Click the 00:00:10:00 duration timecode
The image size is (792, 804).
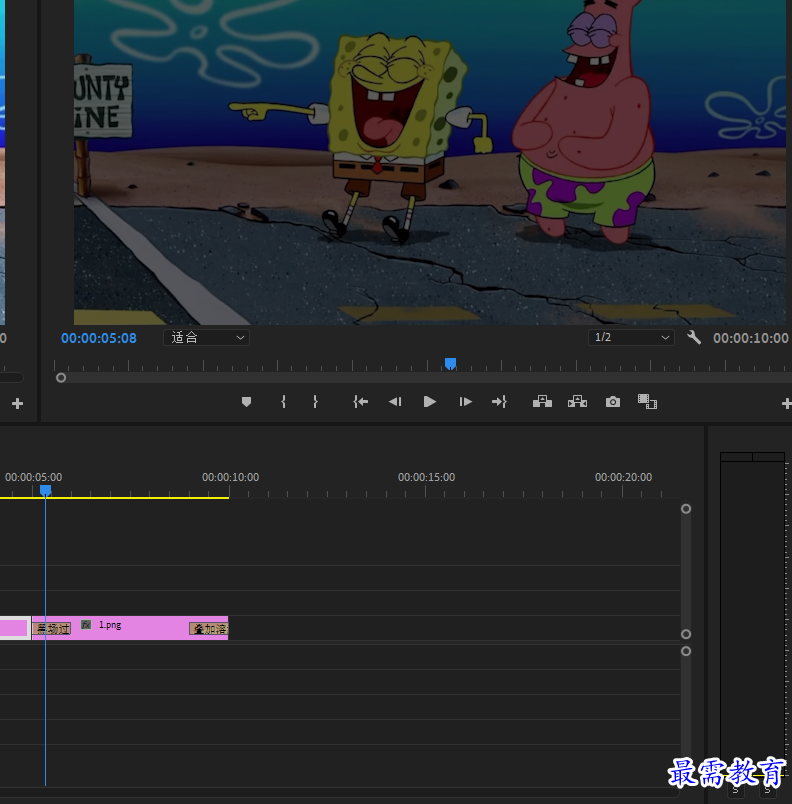[x=750, y=338]
